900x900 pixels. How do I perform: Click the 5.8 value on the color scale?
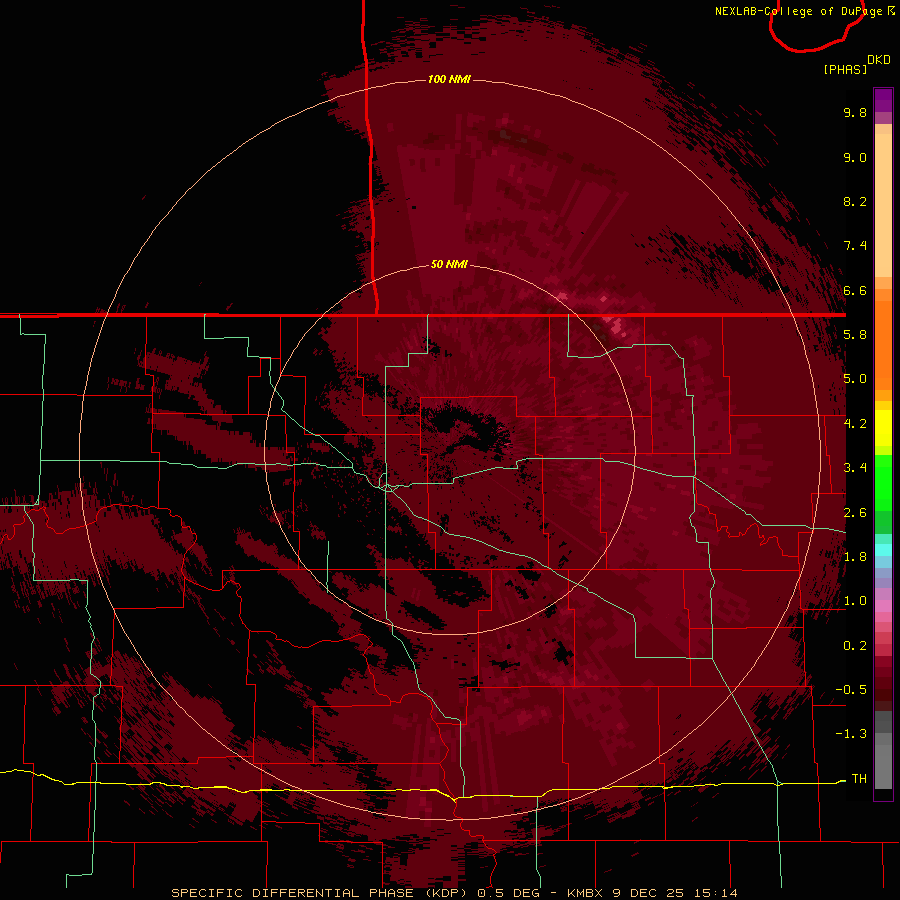(x=855, y=335)
